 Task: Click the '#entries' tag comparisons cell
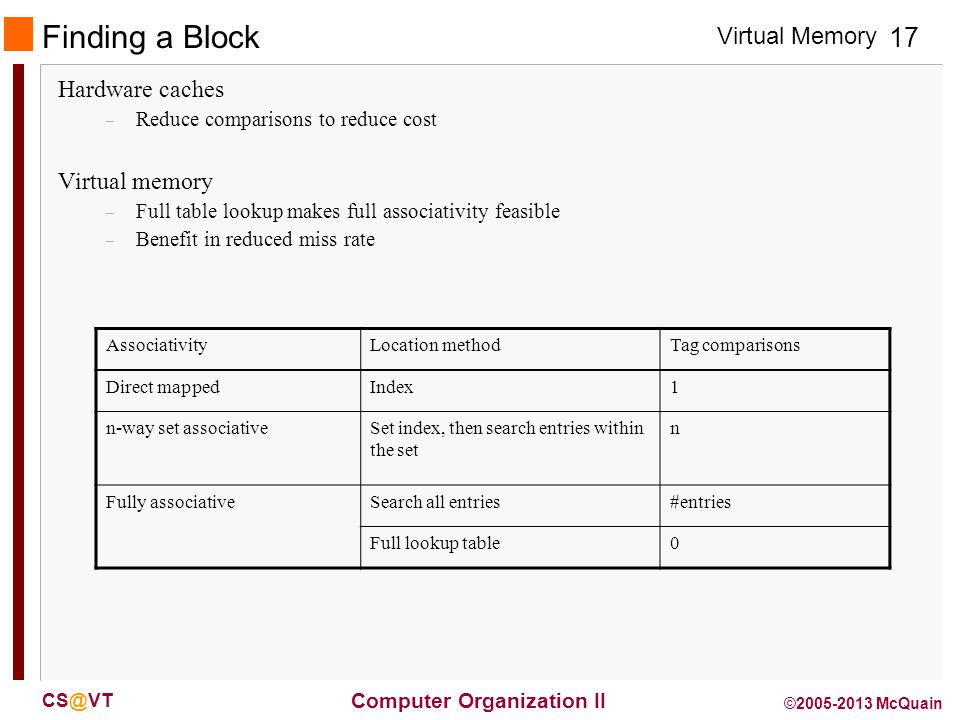coord(774,506)
